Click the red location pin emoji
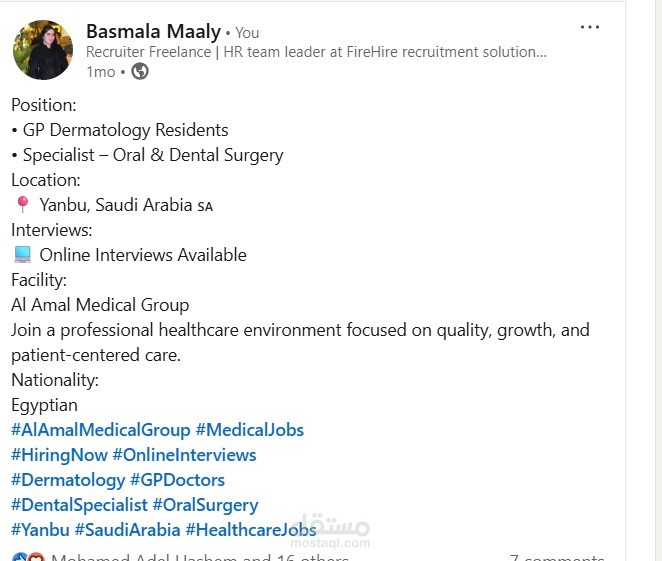 pyautogui.click(x=22, y=205)
